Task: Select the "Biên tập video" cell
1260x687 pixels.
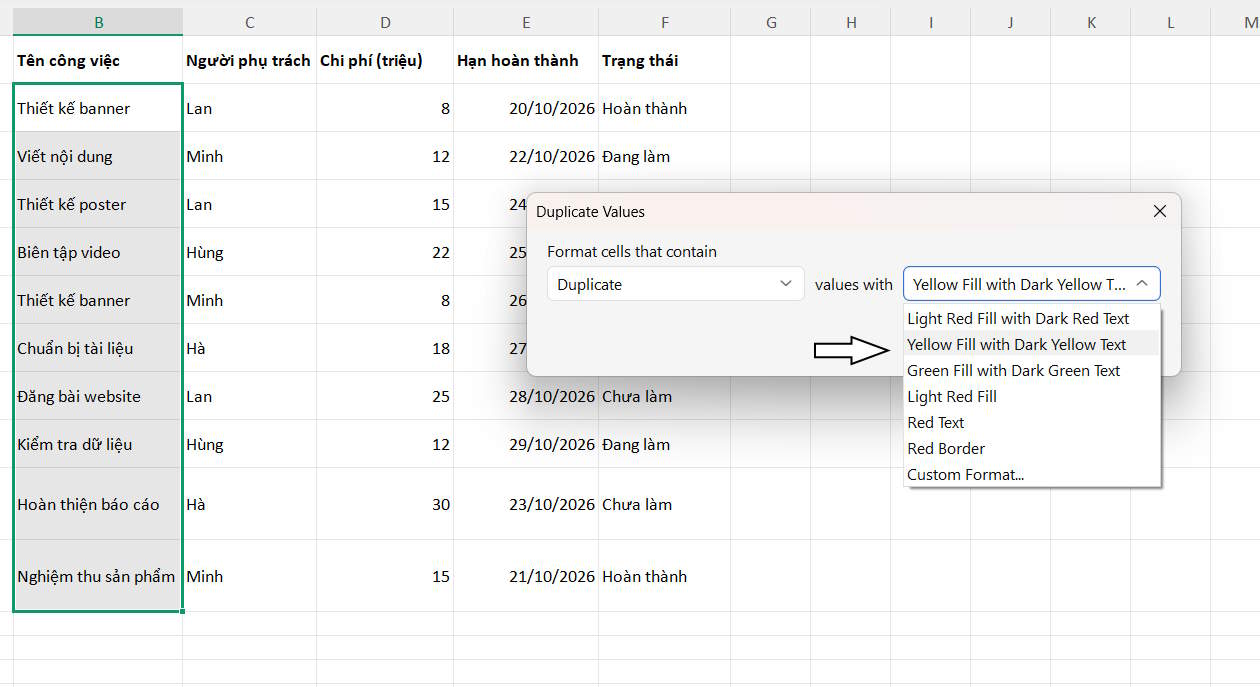Action: [x=98, y=252]
